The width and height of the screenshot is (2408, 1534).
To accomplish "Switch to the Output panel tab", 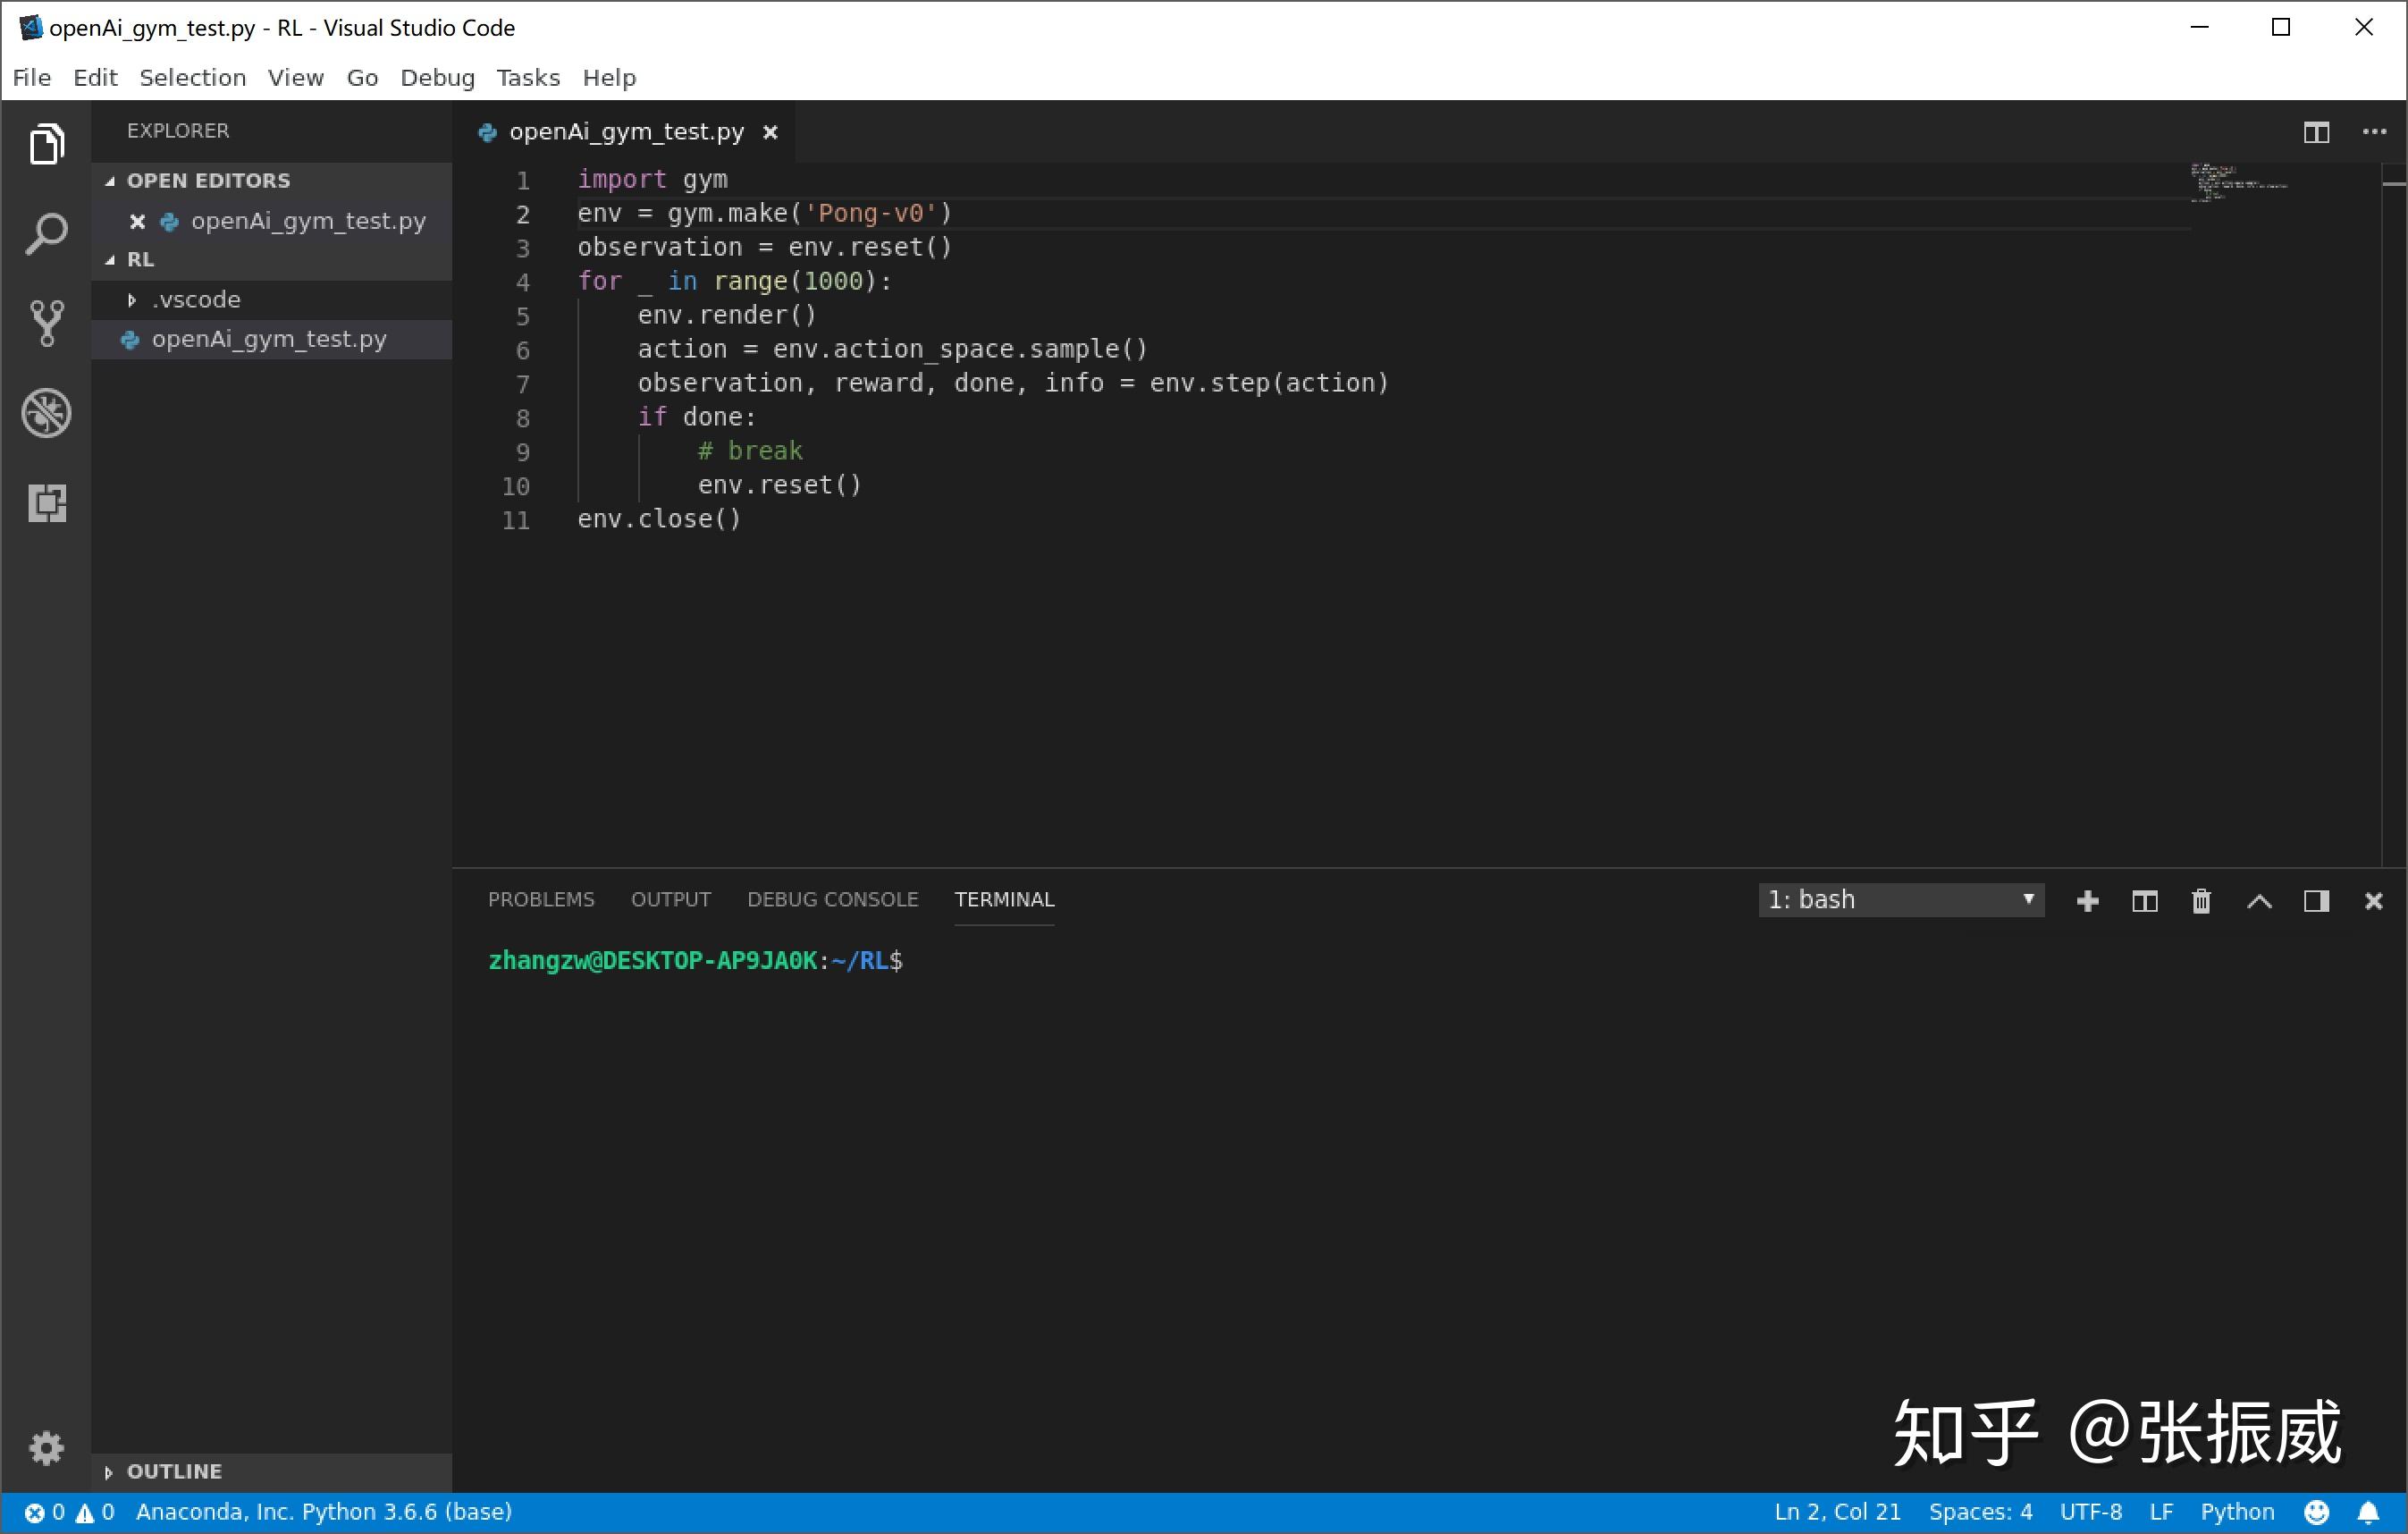I will click(x=671, y=899).
